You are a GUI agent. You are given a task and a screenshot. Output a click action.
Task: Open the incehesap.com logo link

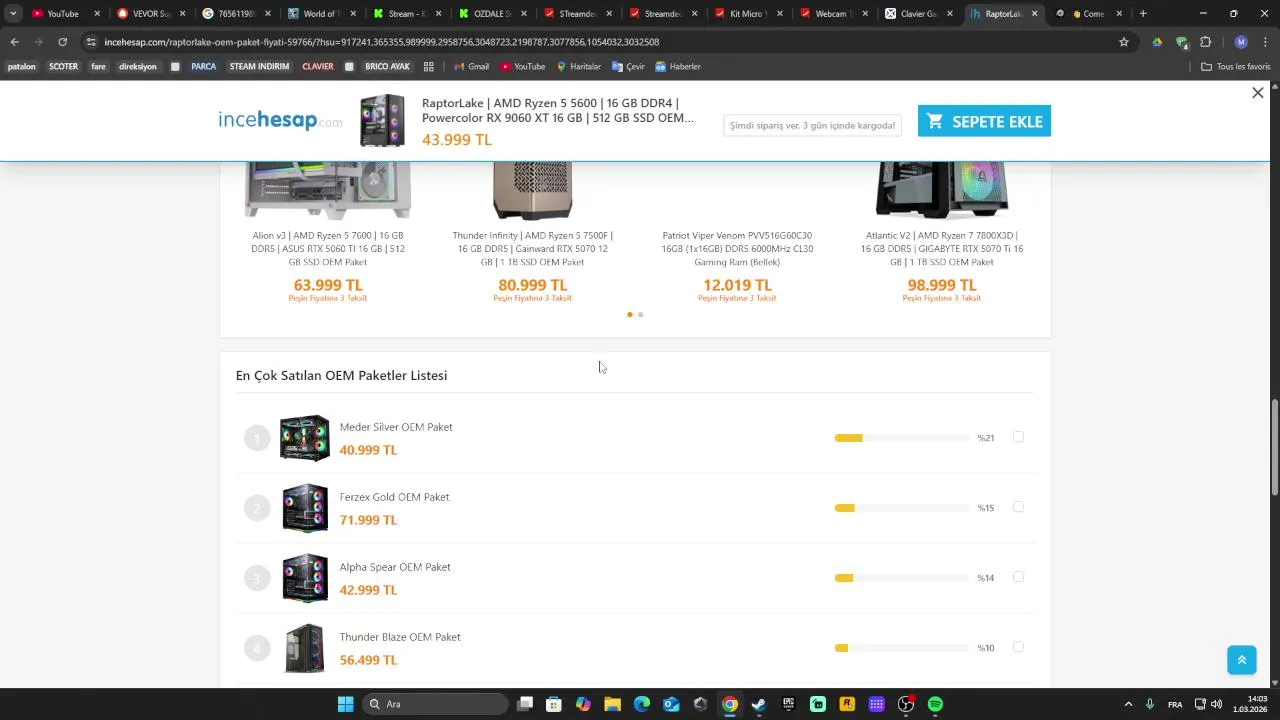(280, 121)
